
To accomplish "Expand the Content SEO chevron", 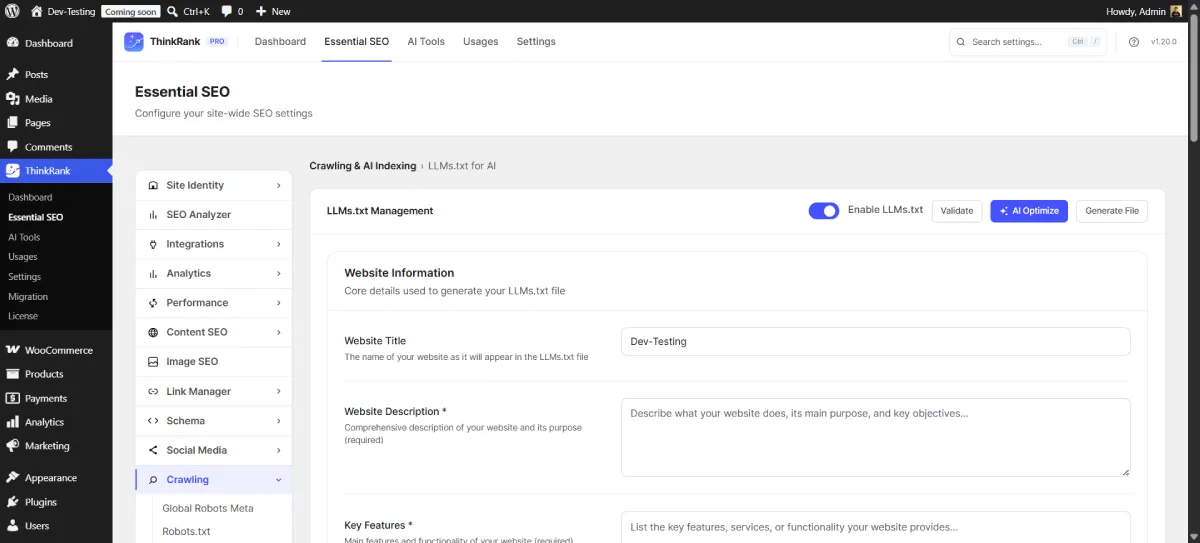I will point(279,332).
